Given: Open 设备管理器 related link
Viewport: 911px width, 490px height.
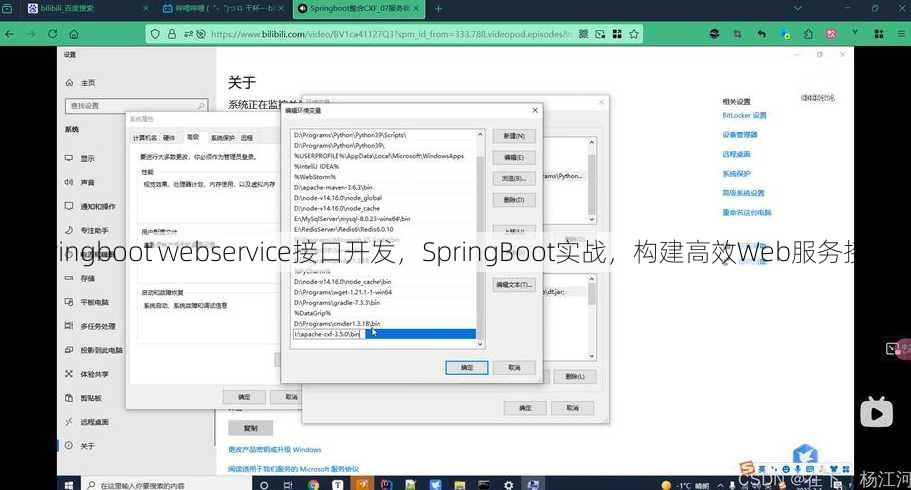Looking at the screenshot, I should click(x=740, y=135).
